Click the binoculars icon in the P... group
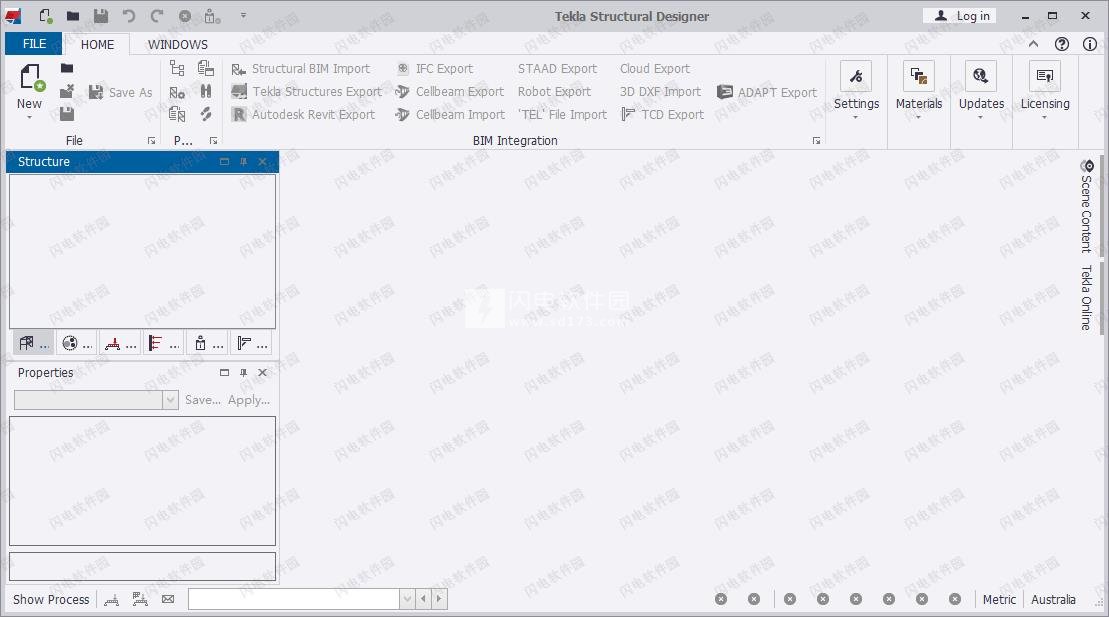 point(206,91)
